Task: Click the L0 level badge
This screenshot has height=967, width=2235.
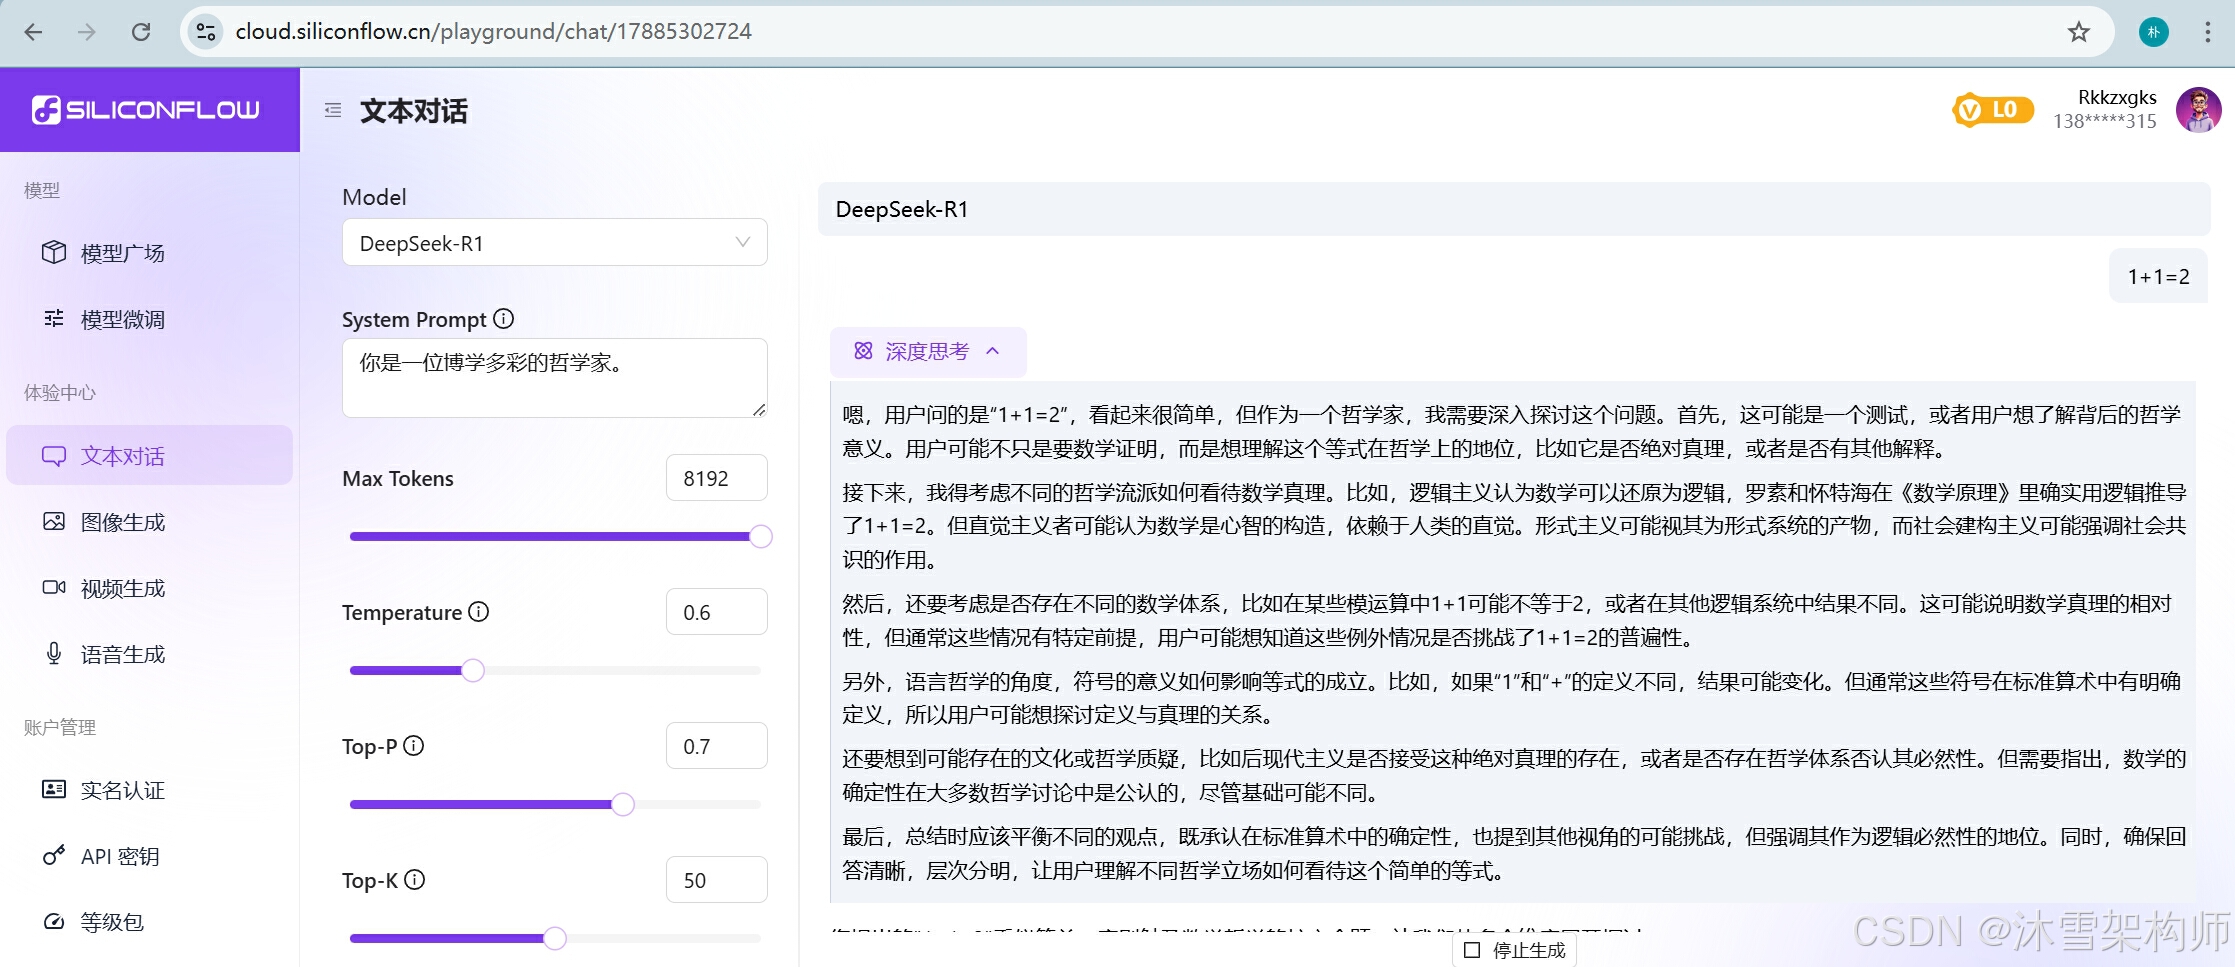Action: 1993,110
